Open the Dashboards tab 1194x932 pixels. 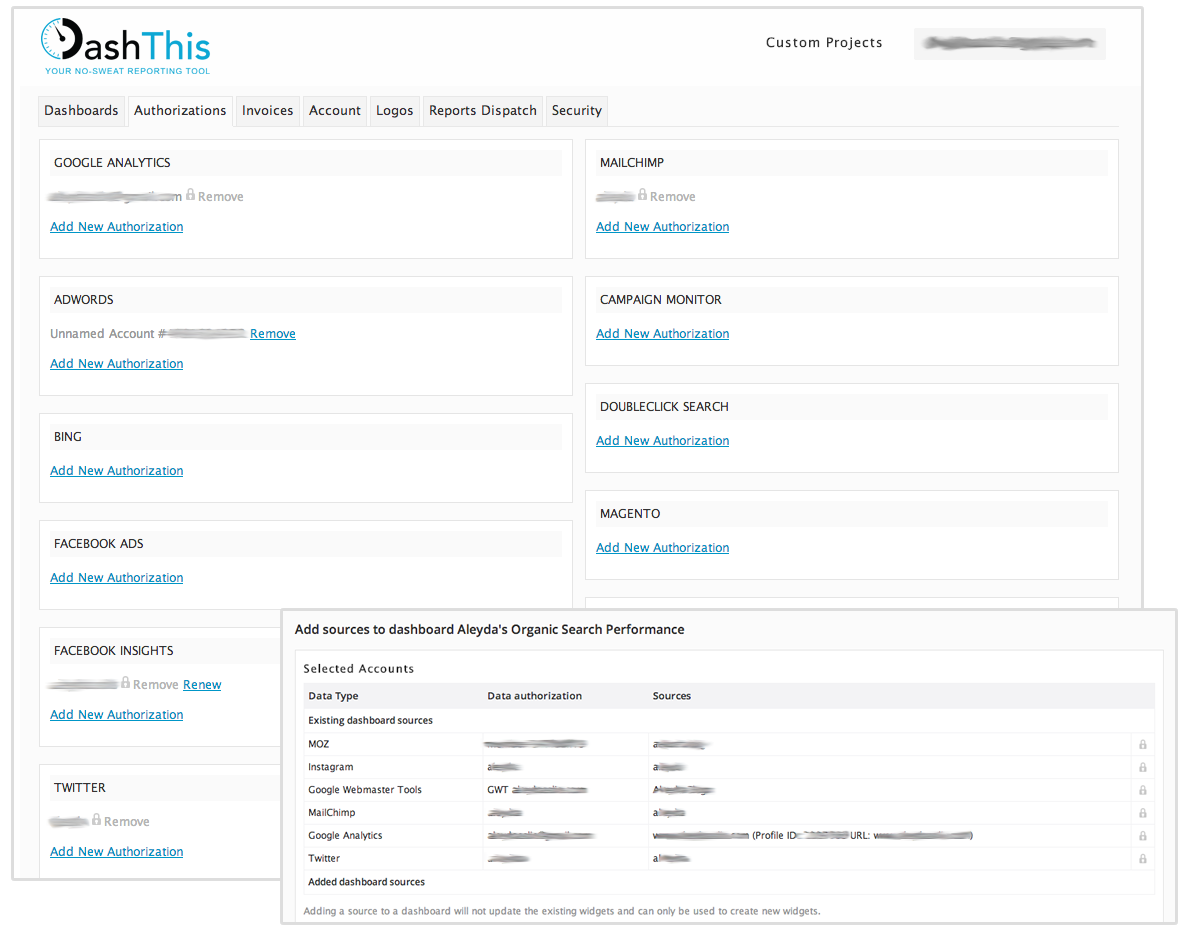(81, 110)
